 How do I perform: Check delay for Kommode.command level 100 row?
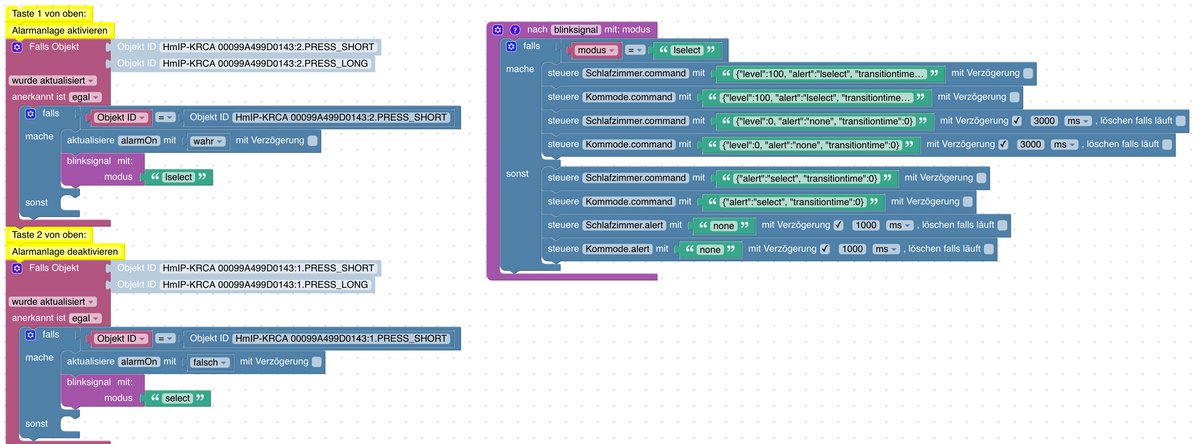coord(1015,97)
